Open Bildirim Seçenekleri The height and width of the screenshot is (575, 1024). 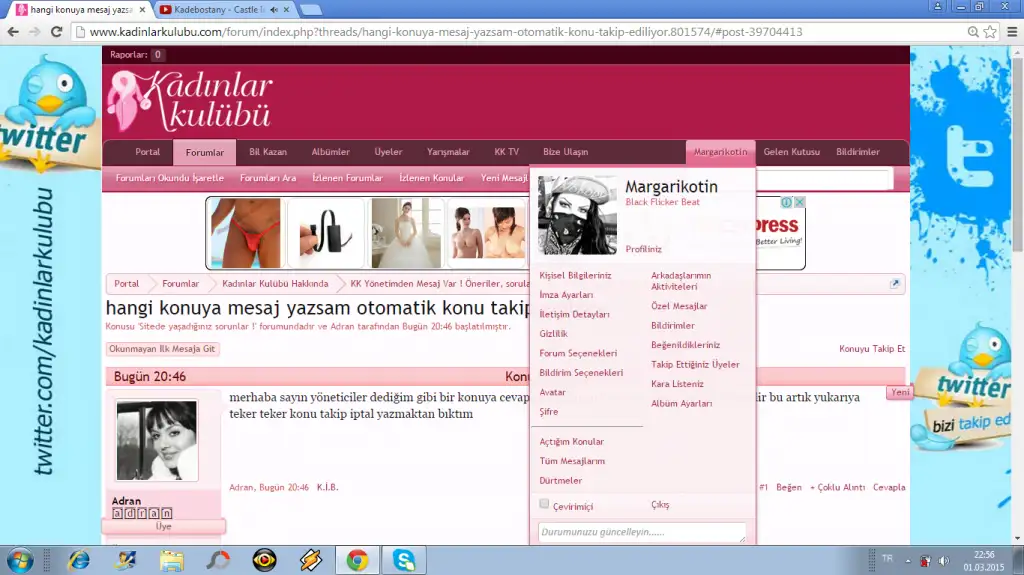coord(581,373)
